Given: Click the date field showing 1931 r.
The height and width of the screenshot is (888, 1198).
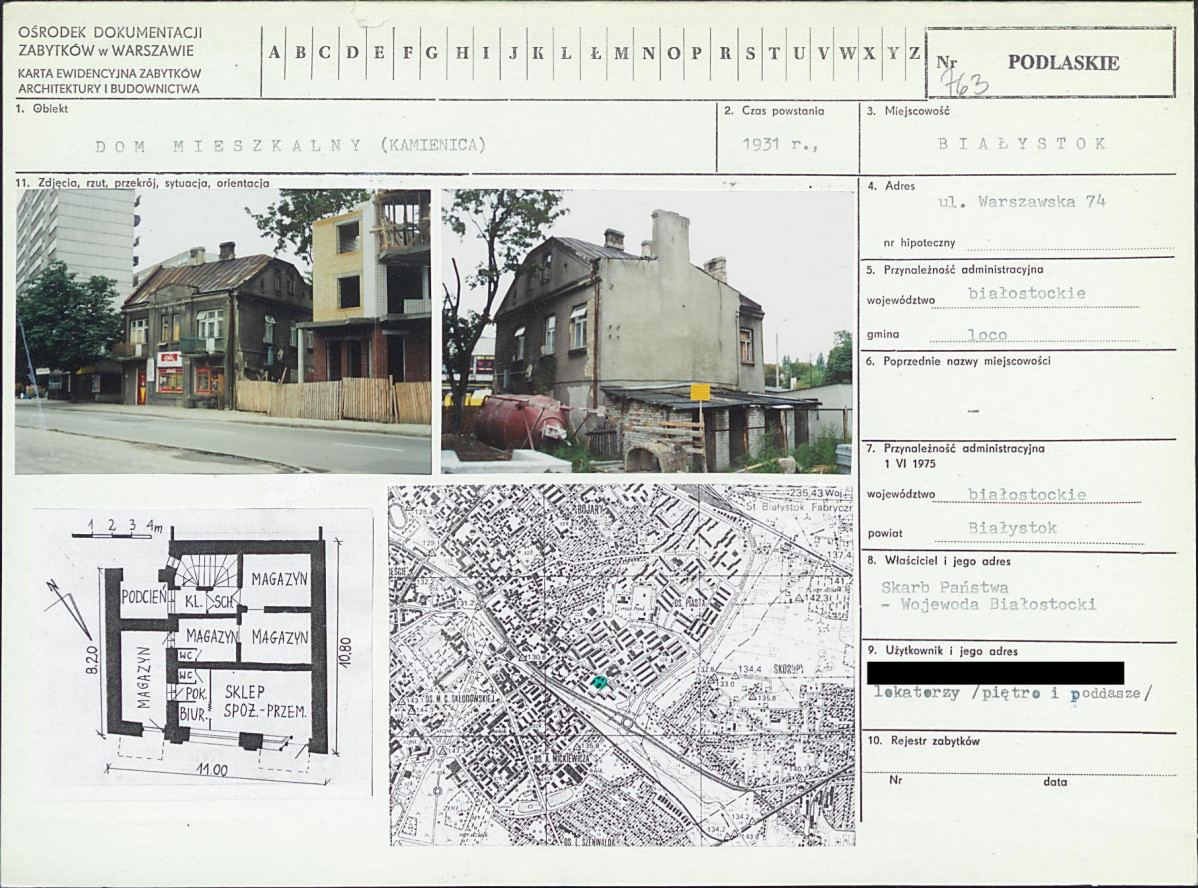Looking at the screenshot, I should pyautogui.click(x=780, y=144).
